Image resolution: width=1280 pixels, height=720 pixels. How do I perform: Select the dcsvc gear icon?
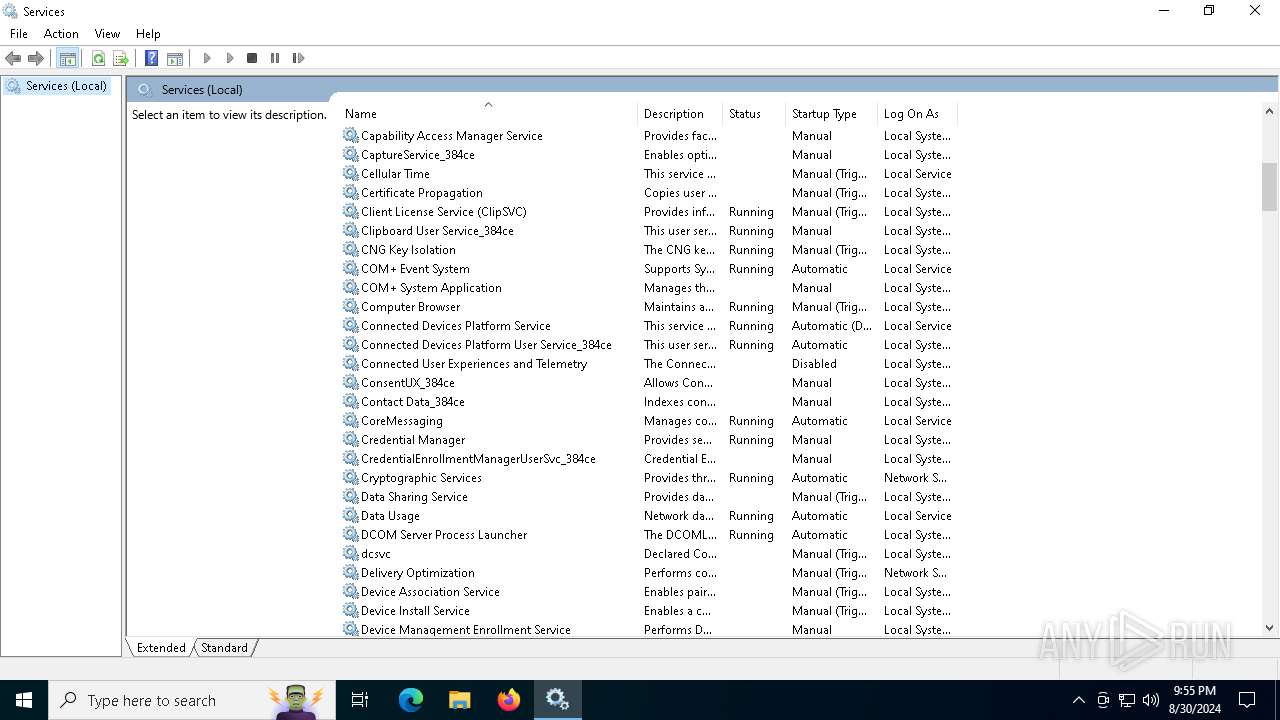(350, 554)
